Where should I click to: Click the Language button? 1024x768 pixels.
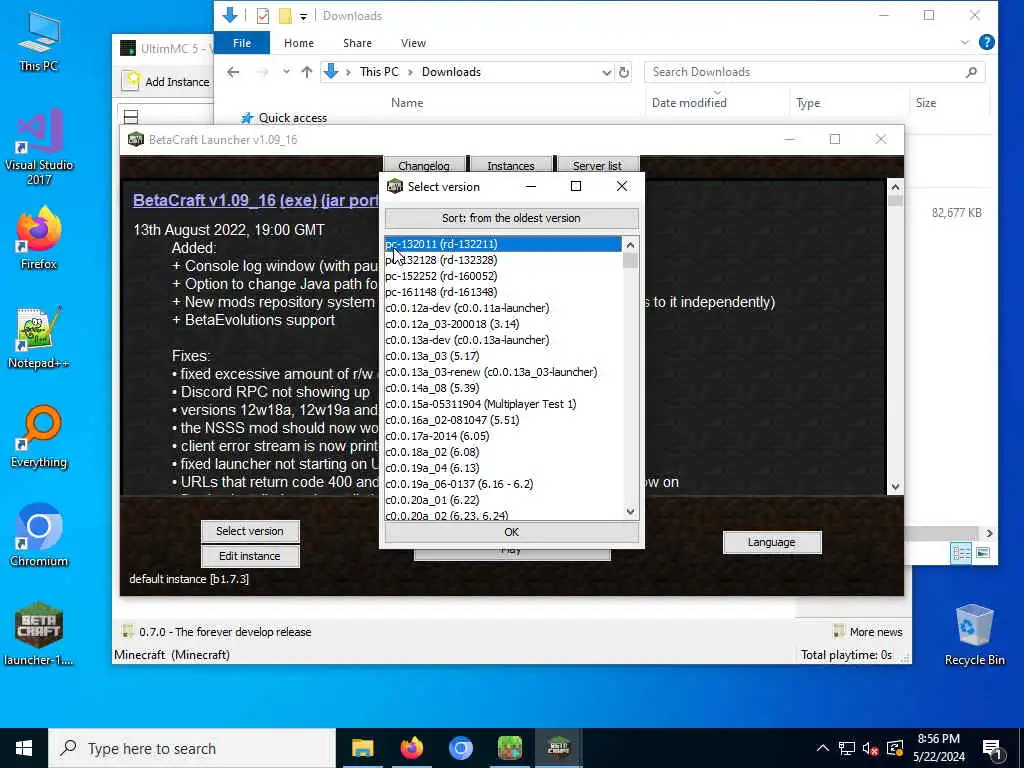pos(772,542)
